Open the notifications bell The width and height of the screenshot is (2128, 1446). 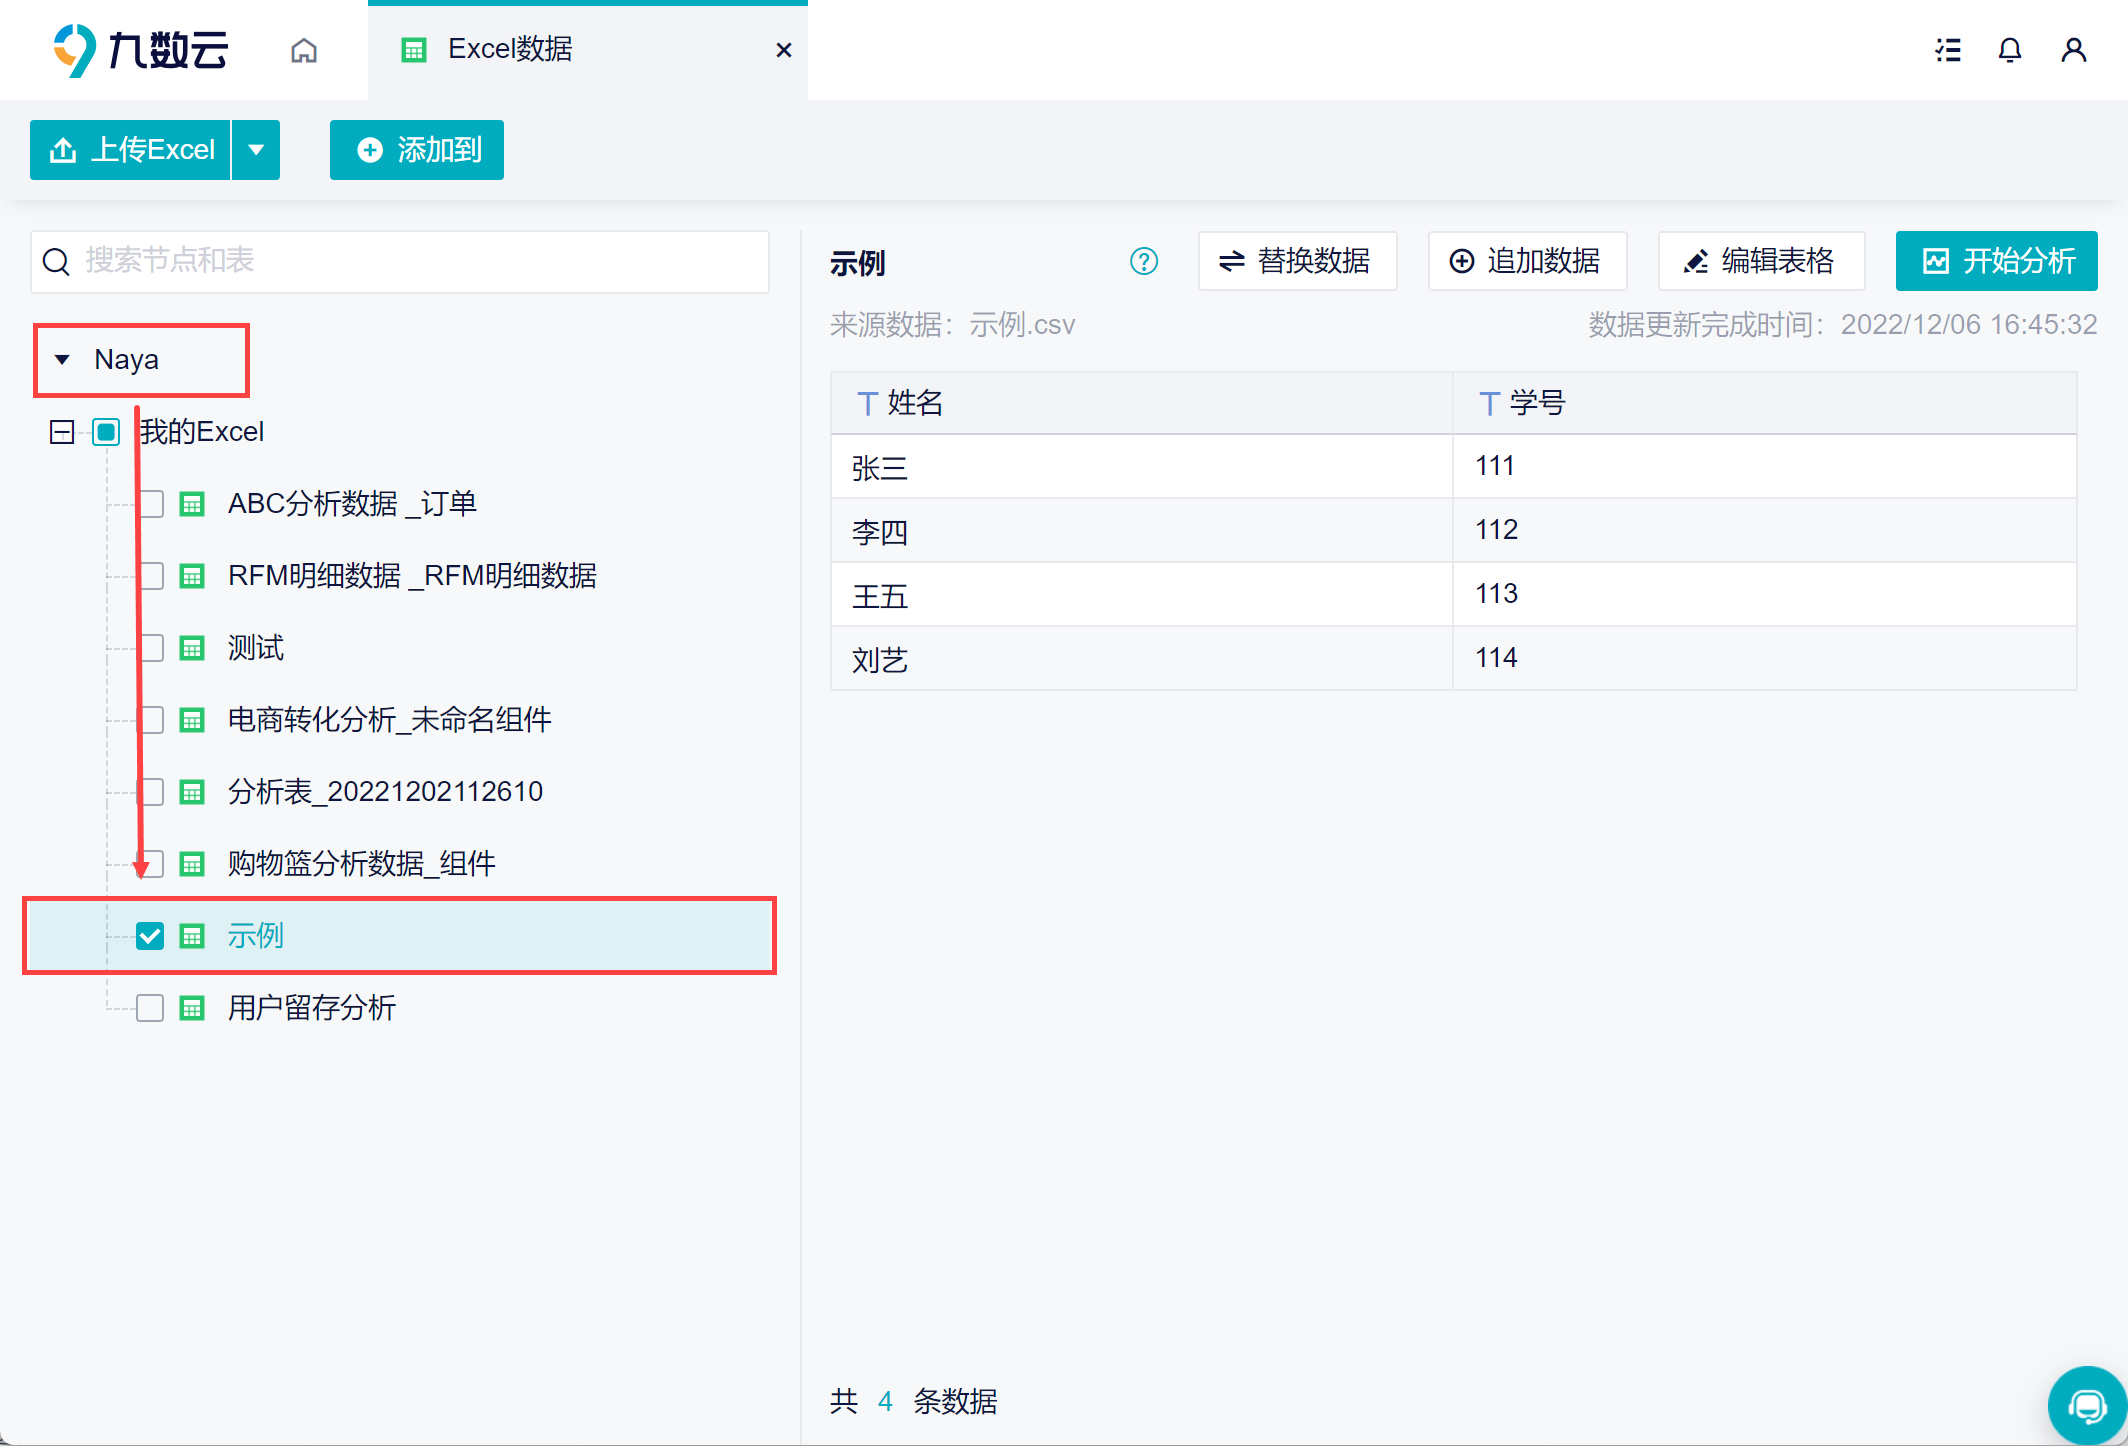[2009, 50]
